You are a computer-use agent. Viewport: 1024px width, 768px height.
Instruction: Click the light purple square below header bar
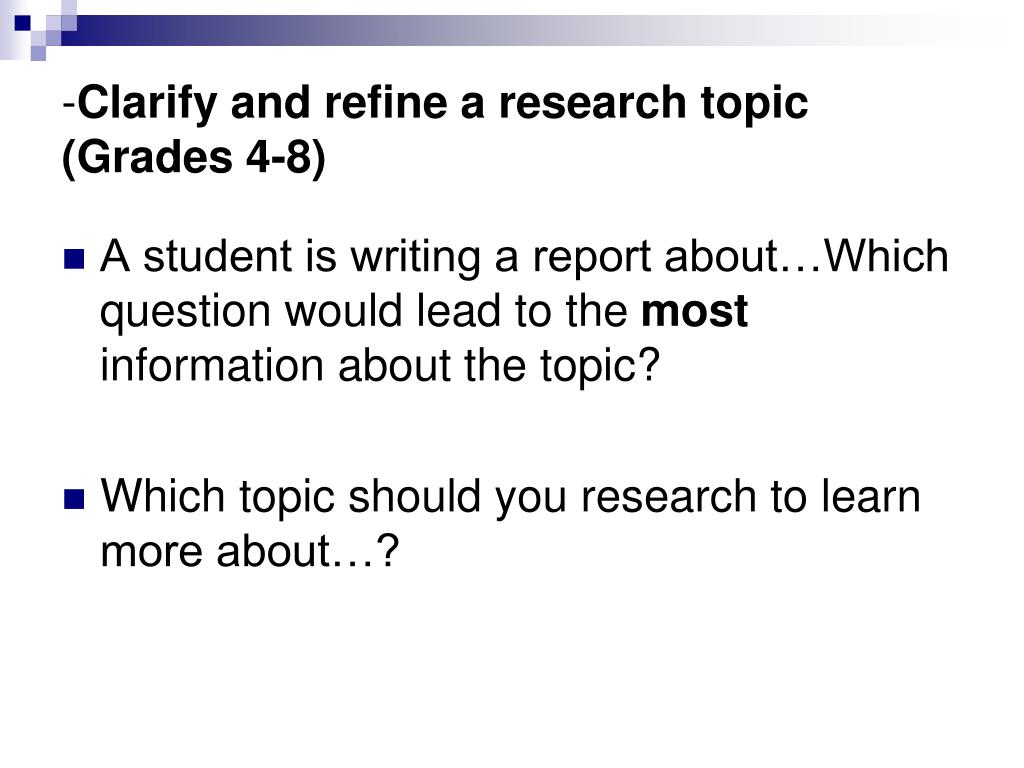(x=38, y=53)
